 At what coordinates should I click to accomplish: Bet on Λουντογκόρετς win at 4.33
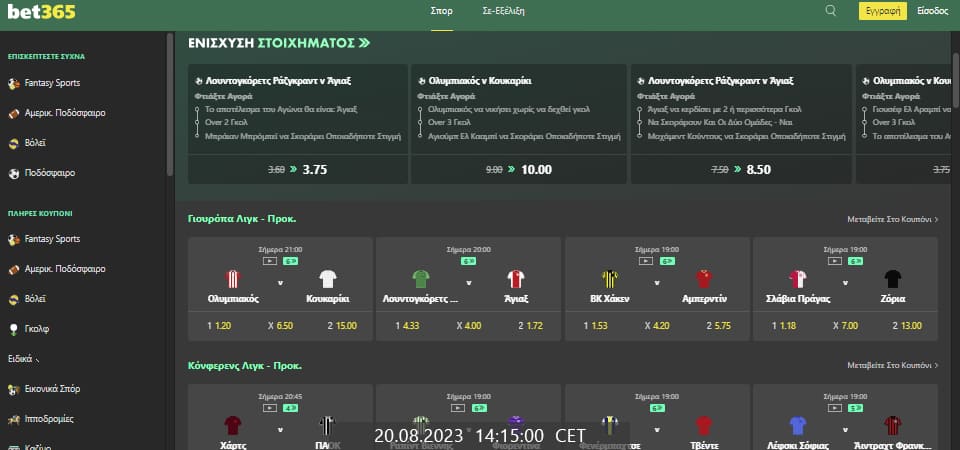coord(407,326)
